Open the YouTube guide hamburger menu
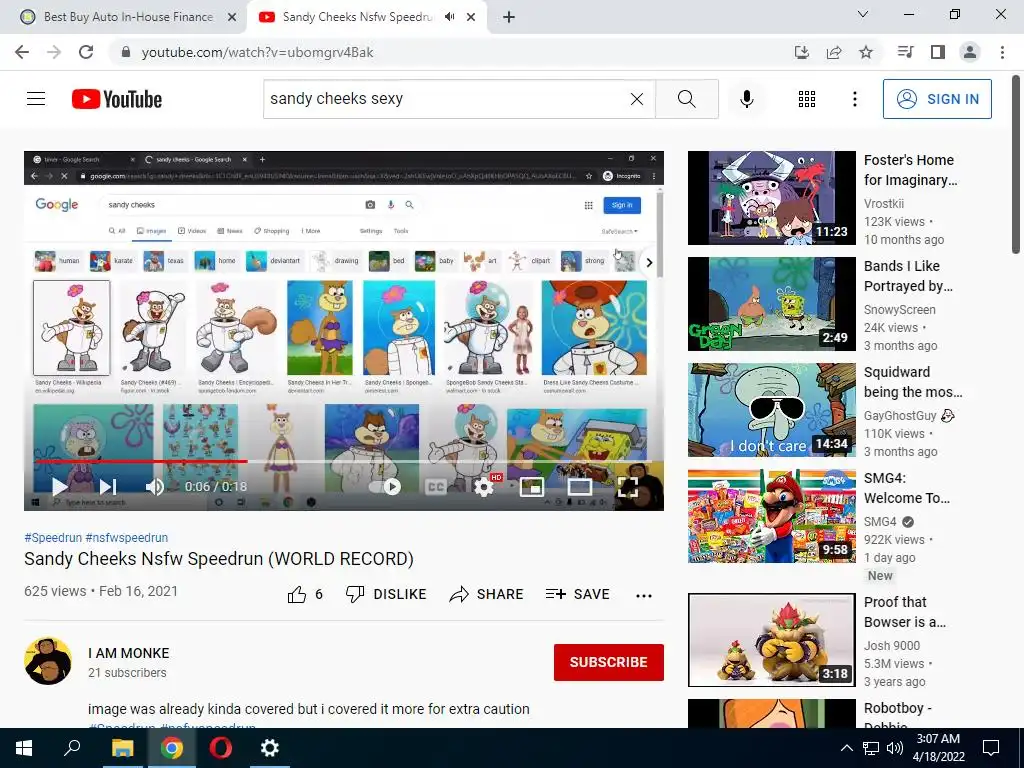The width and height of the screenshot is (1024, 768). pyautogui.click(x=36, y=99)
